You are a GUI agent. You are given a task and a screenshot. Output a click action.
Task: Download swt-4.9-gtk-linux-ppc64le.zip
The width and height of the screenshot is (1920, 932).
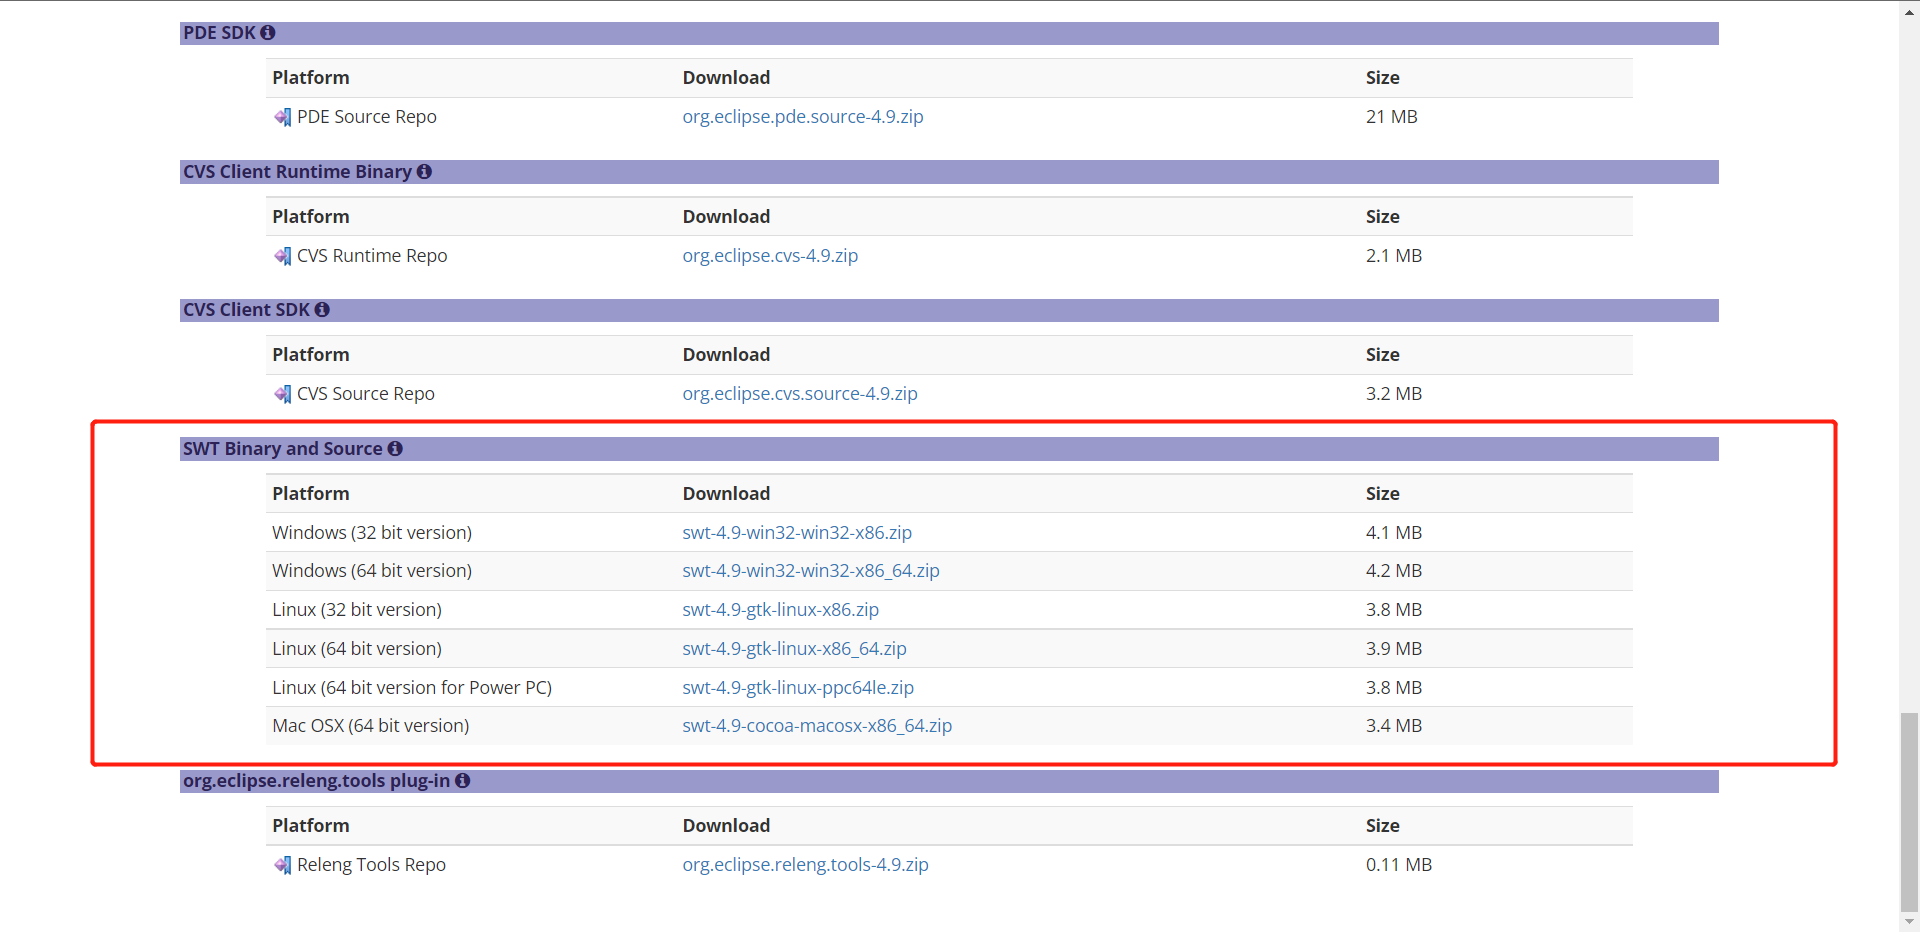(x=798, y=688)
